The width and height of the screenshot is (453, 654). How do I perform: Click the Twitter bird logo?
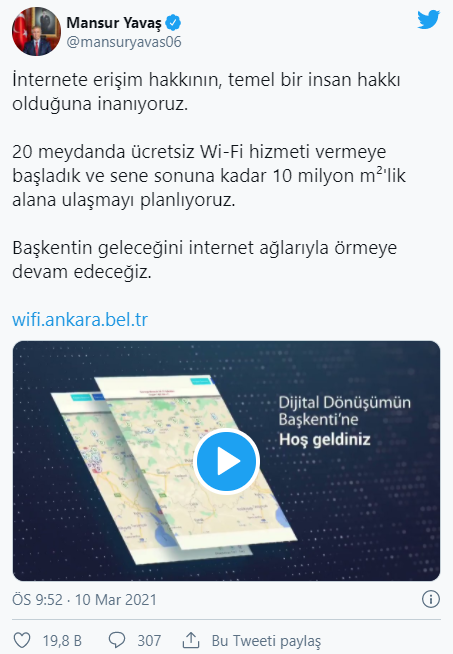pos(428,20)
